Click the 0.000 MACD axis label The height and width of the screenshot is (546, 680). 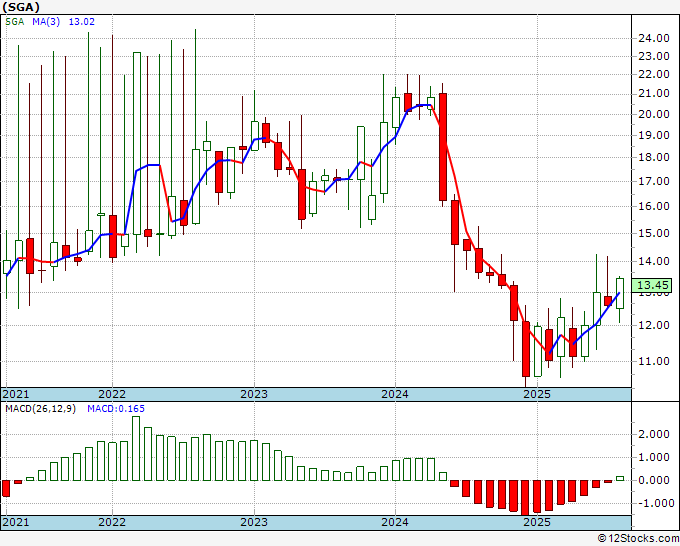(654, 480)
